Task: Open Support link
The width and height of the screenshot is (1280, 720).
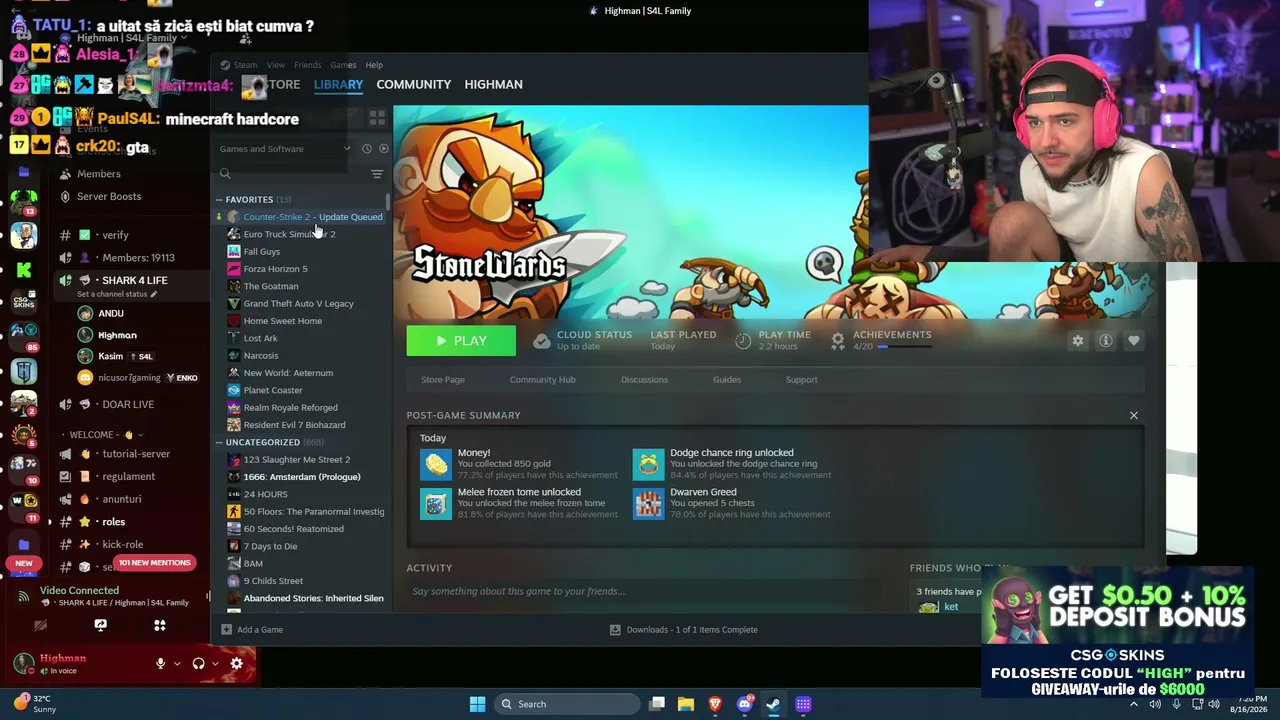Action: pyautogui.click(x=802, y=380)
